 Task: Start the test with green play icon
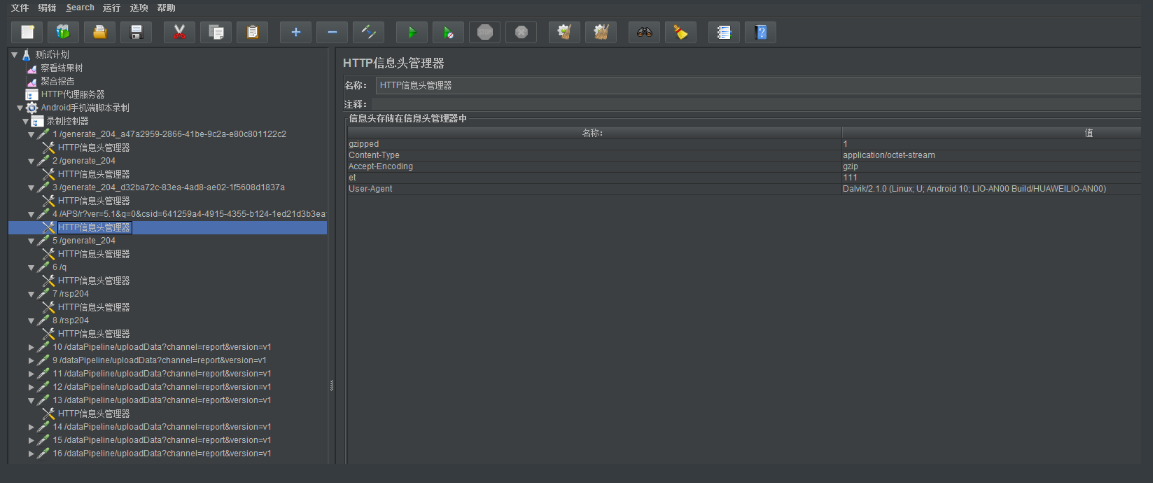tap(412, 32)
